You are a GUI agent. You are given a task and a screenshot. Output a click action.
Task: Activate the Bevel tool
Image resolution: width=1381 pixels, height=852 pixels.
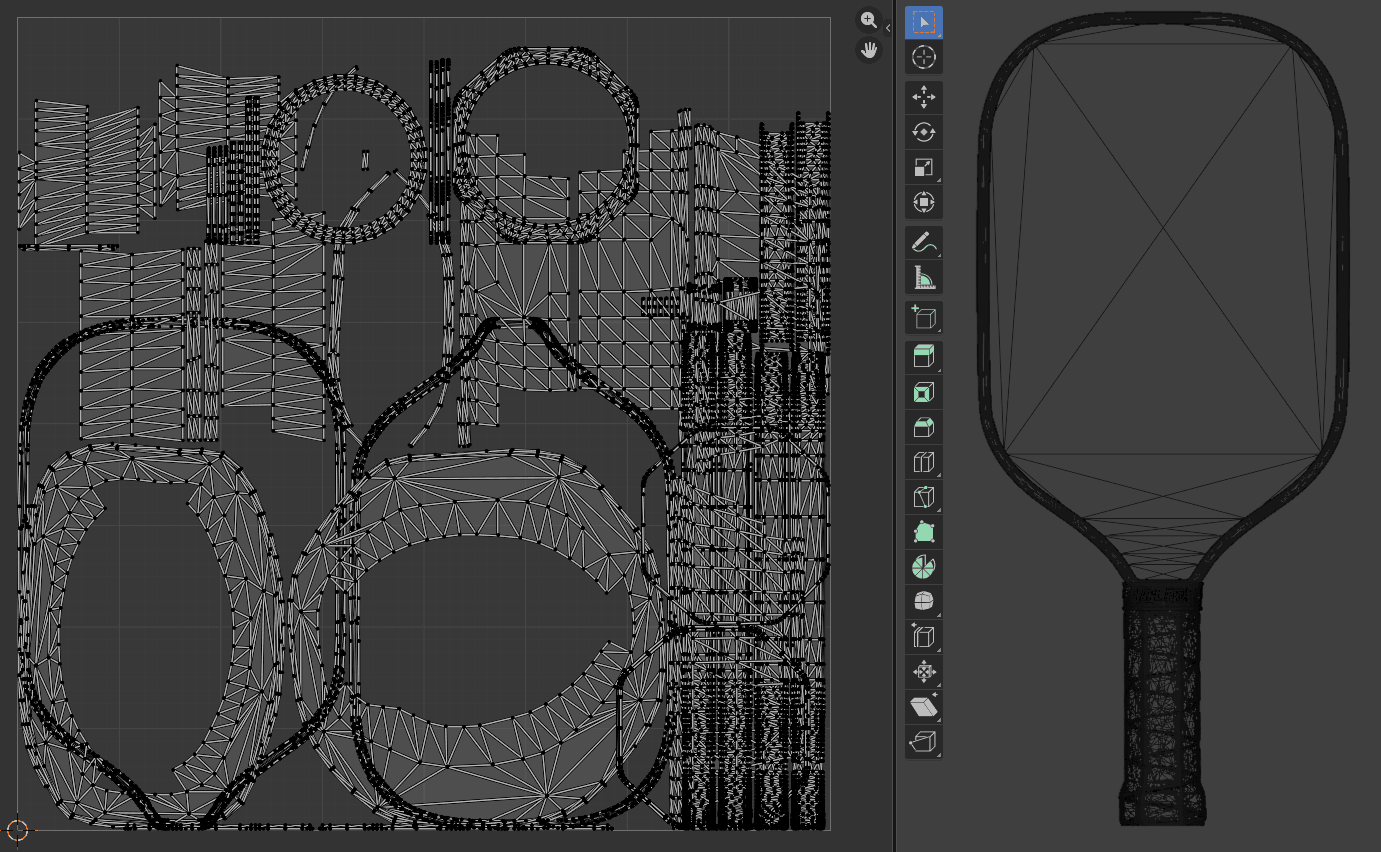[x=923, y=426]
